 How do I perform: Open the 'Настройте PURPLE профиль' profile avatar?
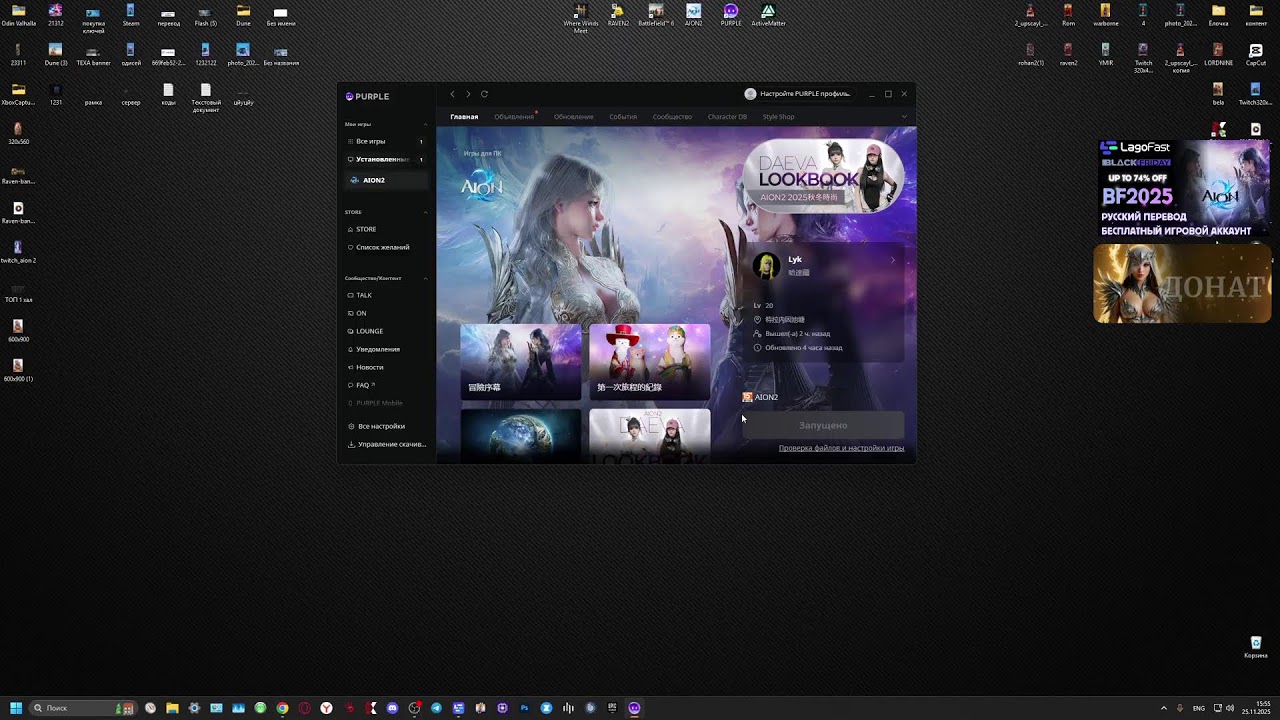tap(750, 94)
